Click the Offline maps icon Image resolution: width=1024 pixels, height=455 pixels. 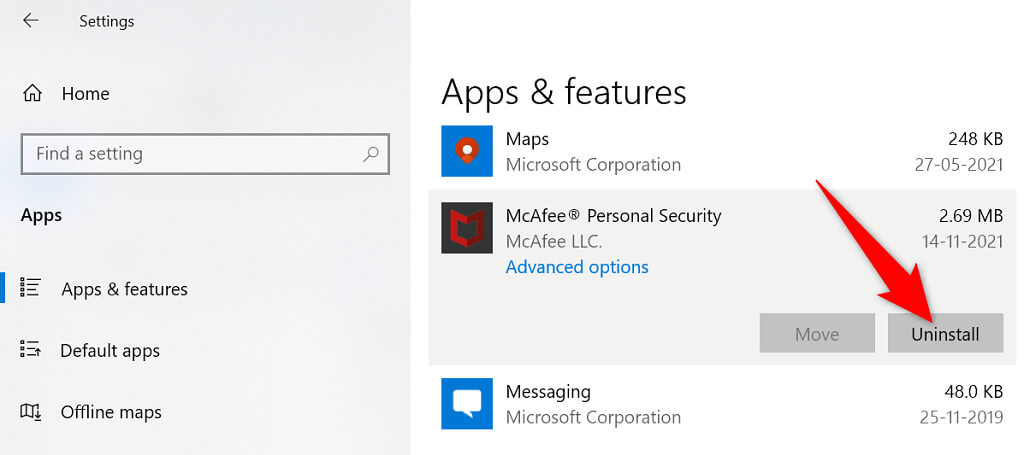click(31, 412)
